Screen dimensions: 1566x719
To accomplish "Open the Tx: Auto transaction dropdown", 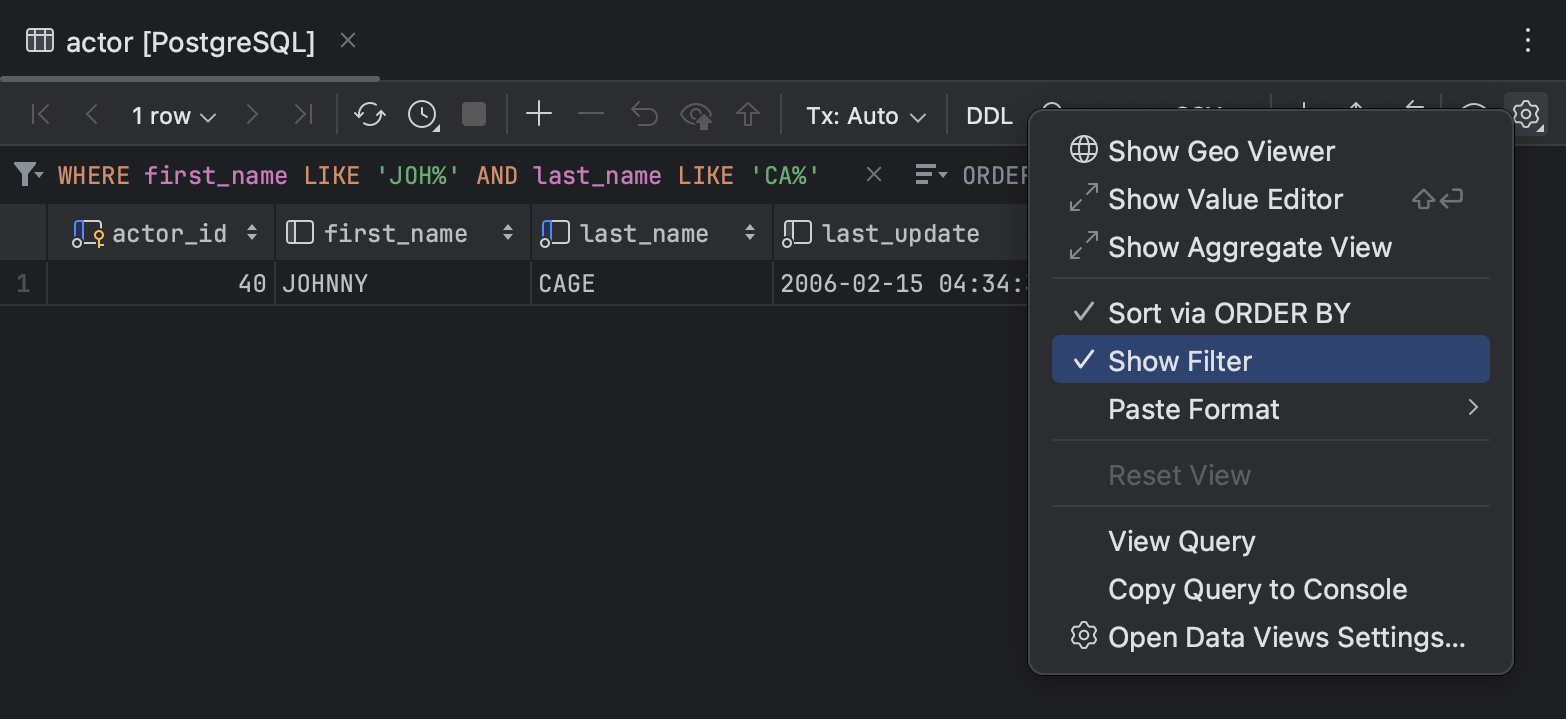I will 863,114.
